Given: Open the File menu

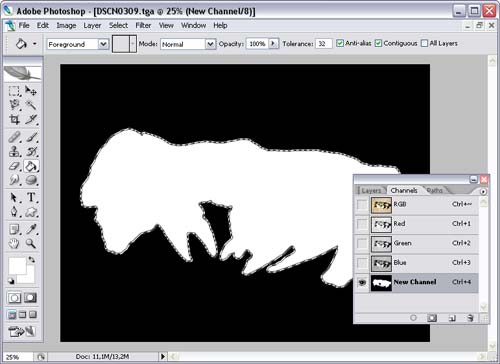Looking at the screenshot, I should 24,26.
